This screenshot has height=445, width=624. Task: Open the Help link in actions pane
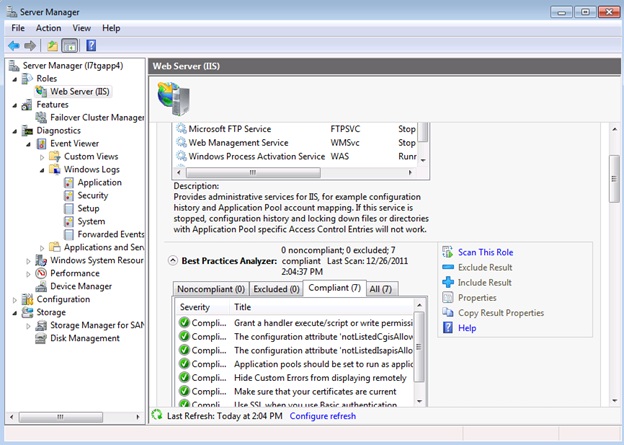pyautogui.click(x=467, y=328)
